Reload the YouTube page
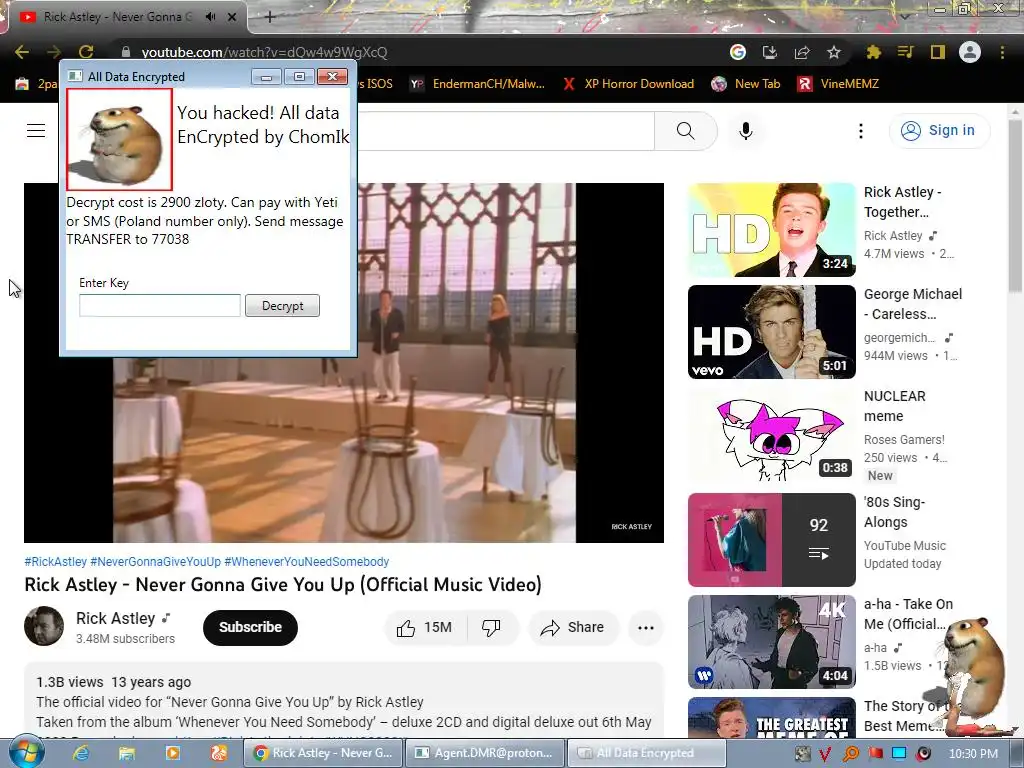Image resolution: width=1024 pixels, height=768 pixels. coord(86,52)
